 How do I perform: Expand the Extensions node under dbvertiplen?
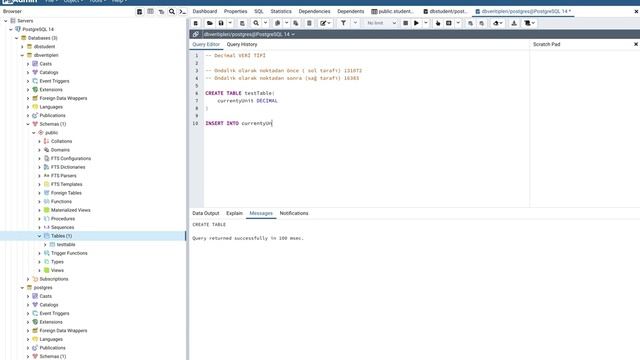click(28, 90)
